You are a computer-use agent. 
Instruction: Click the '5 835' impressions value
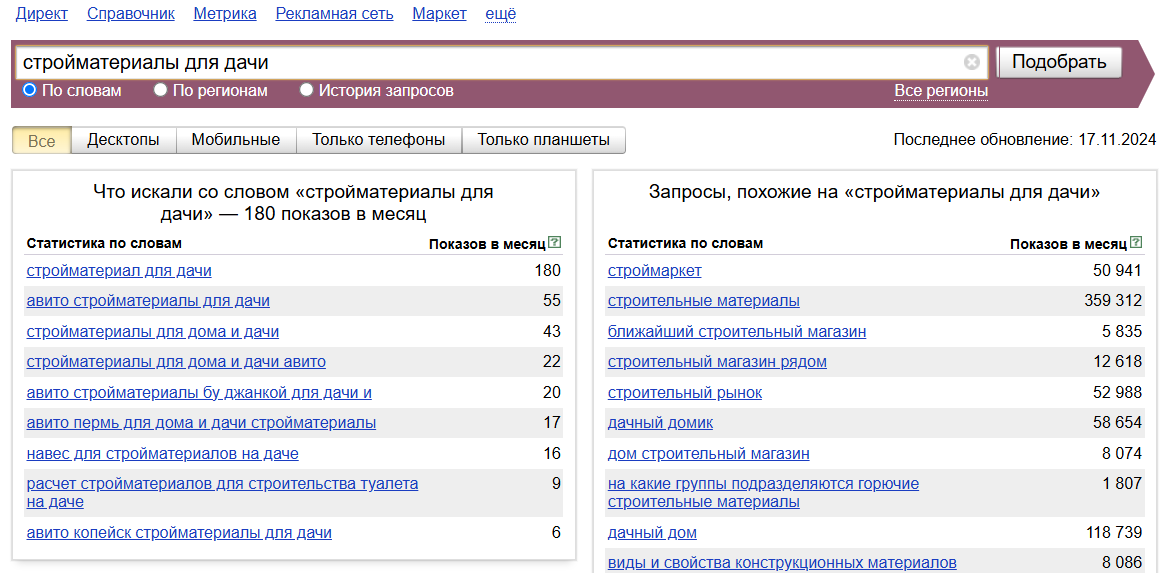click(1123, 332)
